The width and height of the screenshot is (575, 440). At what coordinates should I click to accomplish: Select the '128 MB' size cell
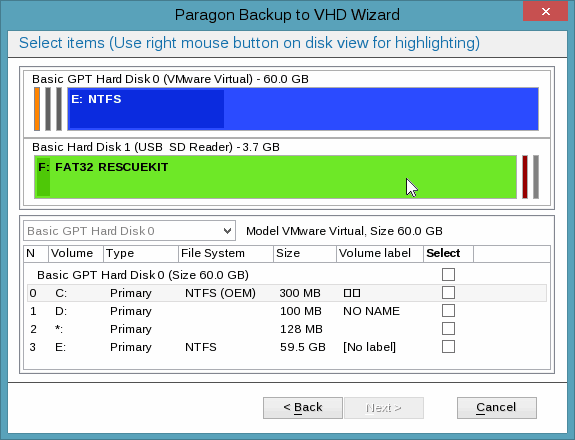(301, 329)
